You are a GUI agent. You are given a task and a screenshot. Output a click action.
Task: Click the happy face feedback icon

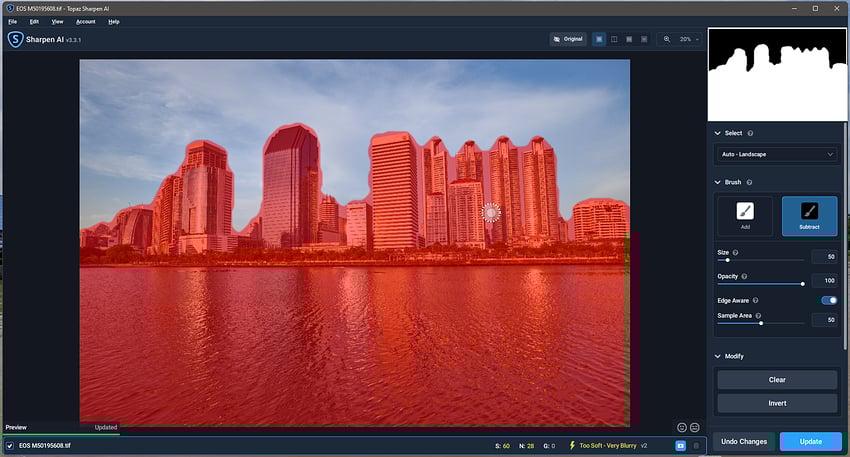click(682, 427)
